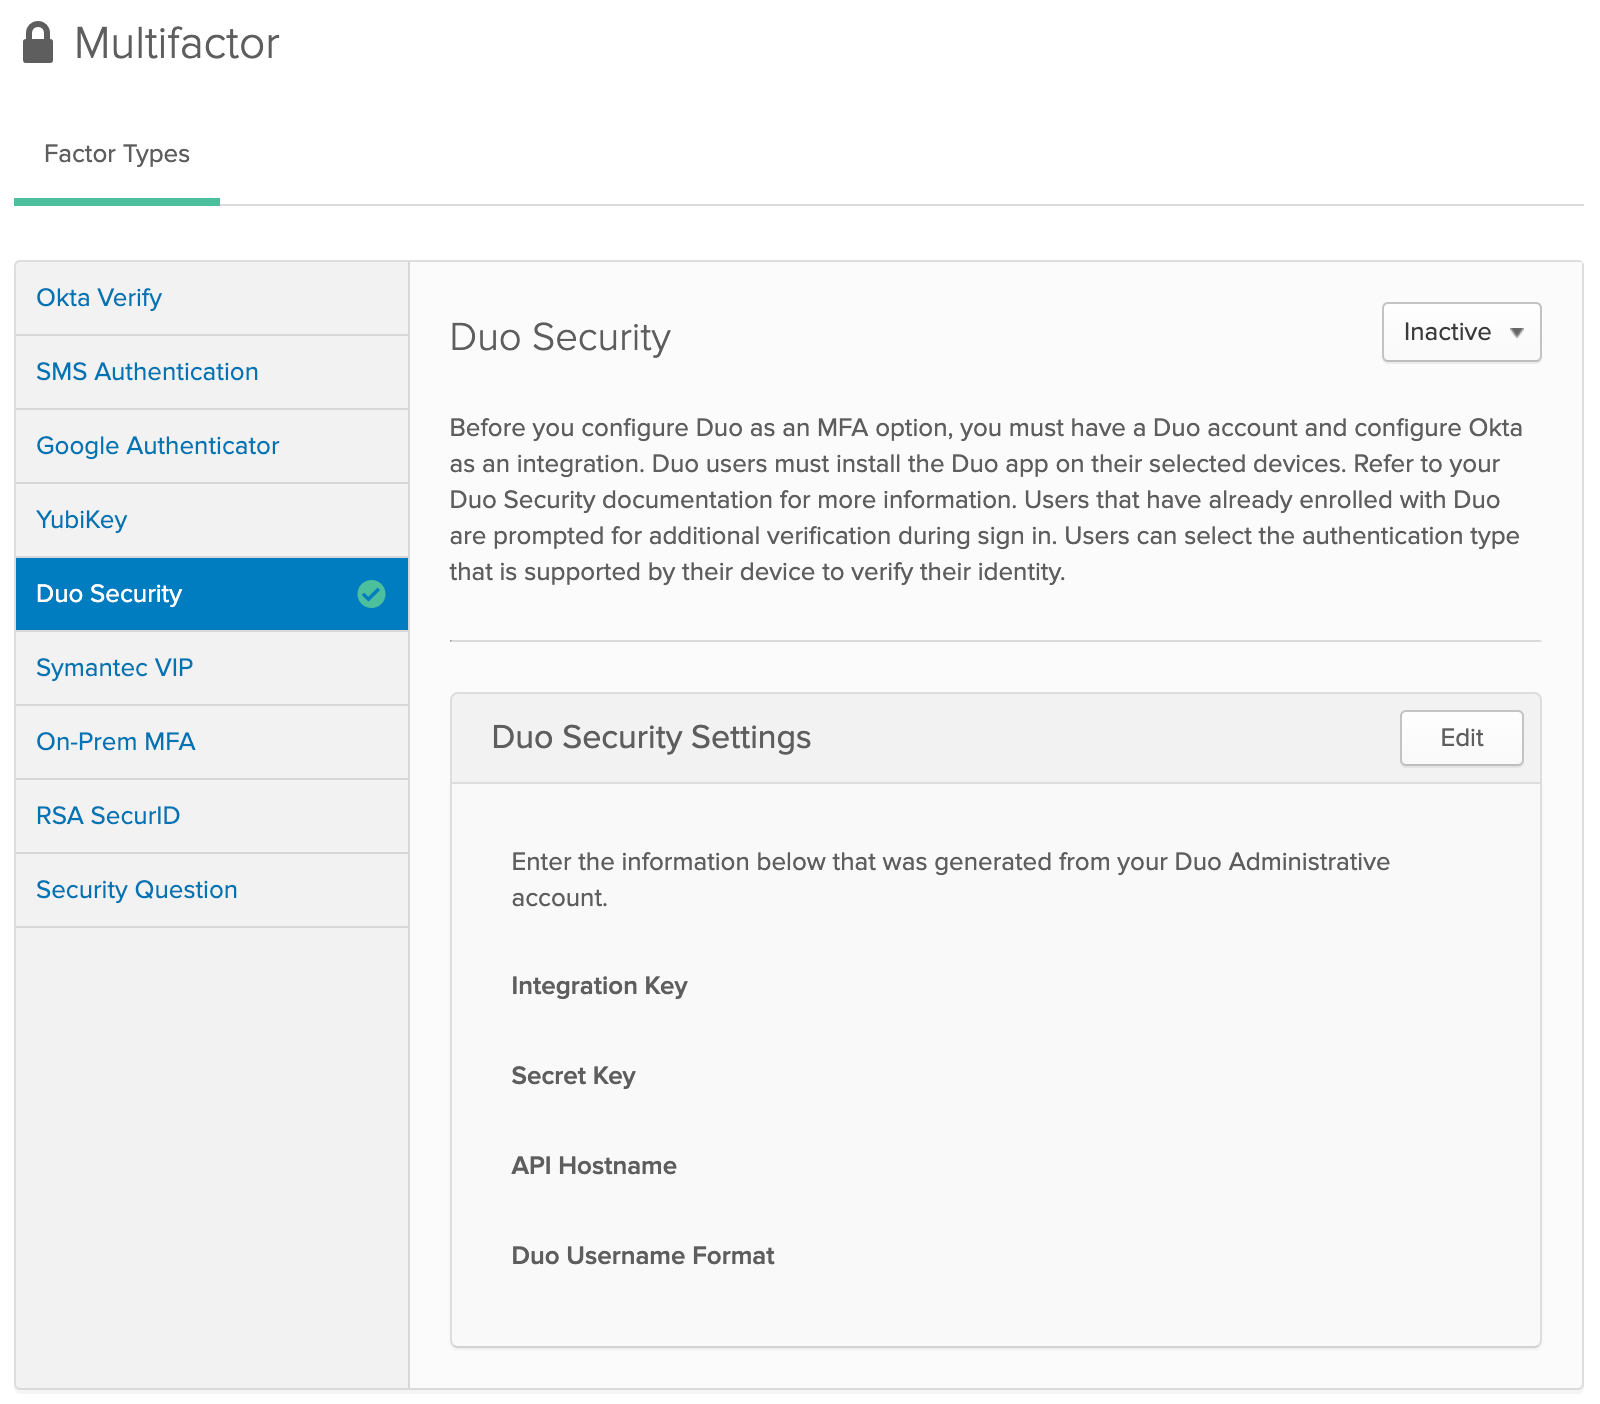Click the Multifactor page title
Viewport: 1600px width, 1404px height.
tap(177, 42)
